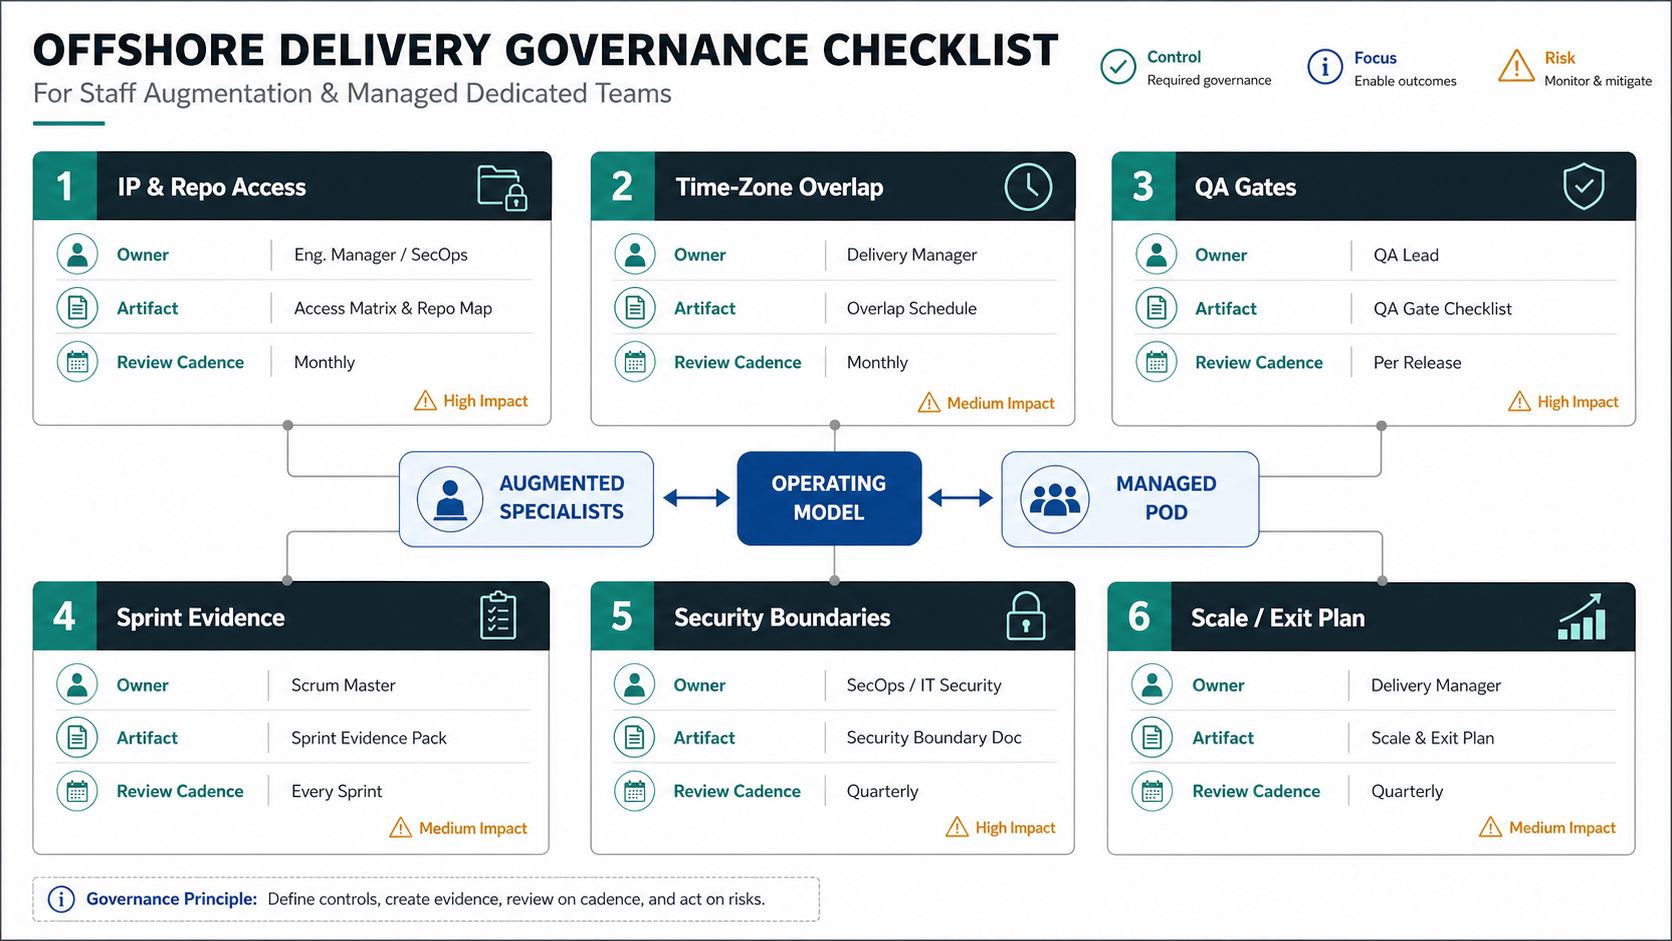Click the Artifact document icon in QA Gates
The width and height of the screenshot is (1672, 941).
pos(1156,308)
